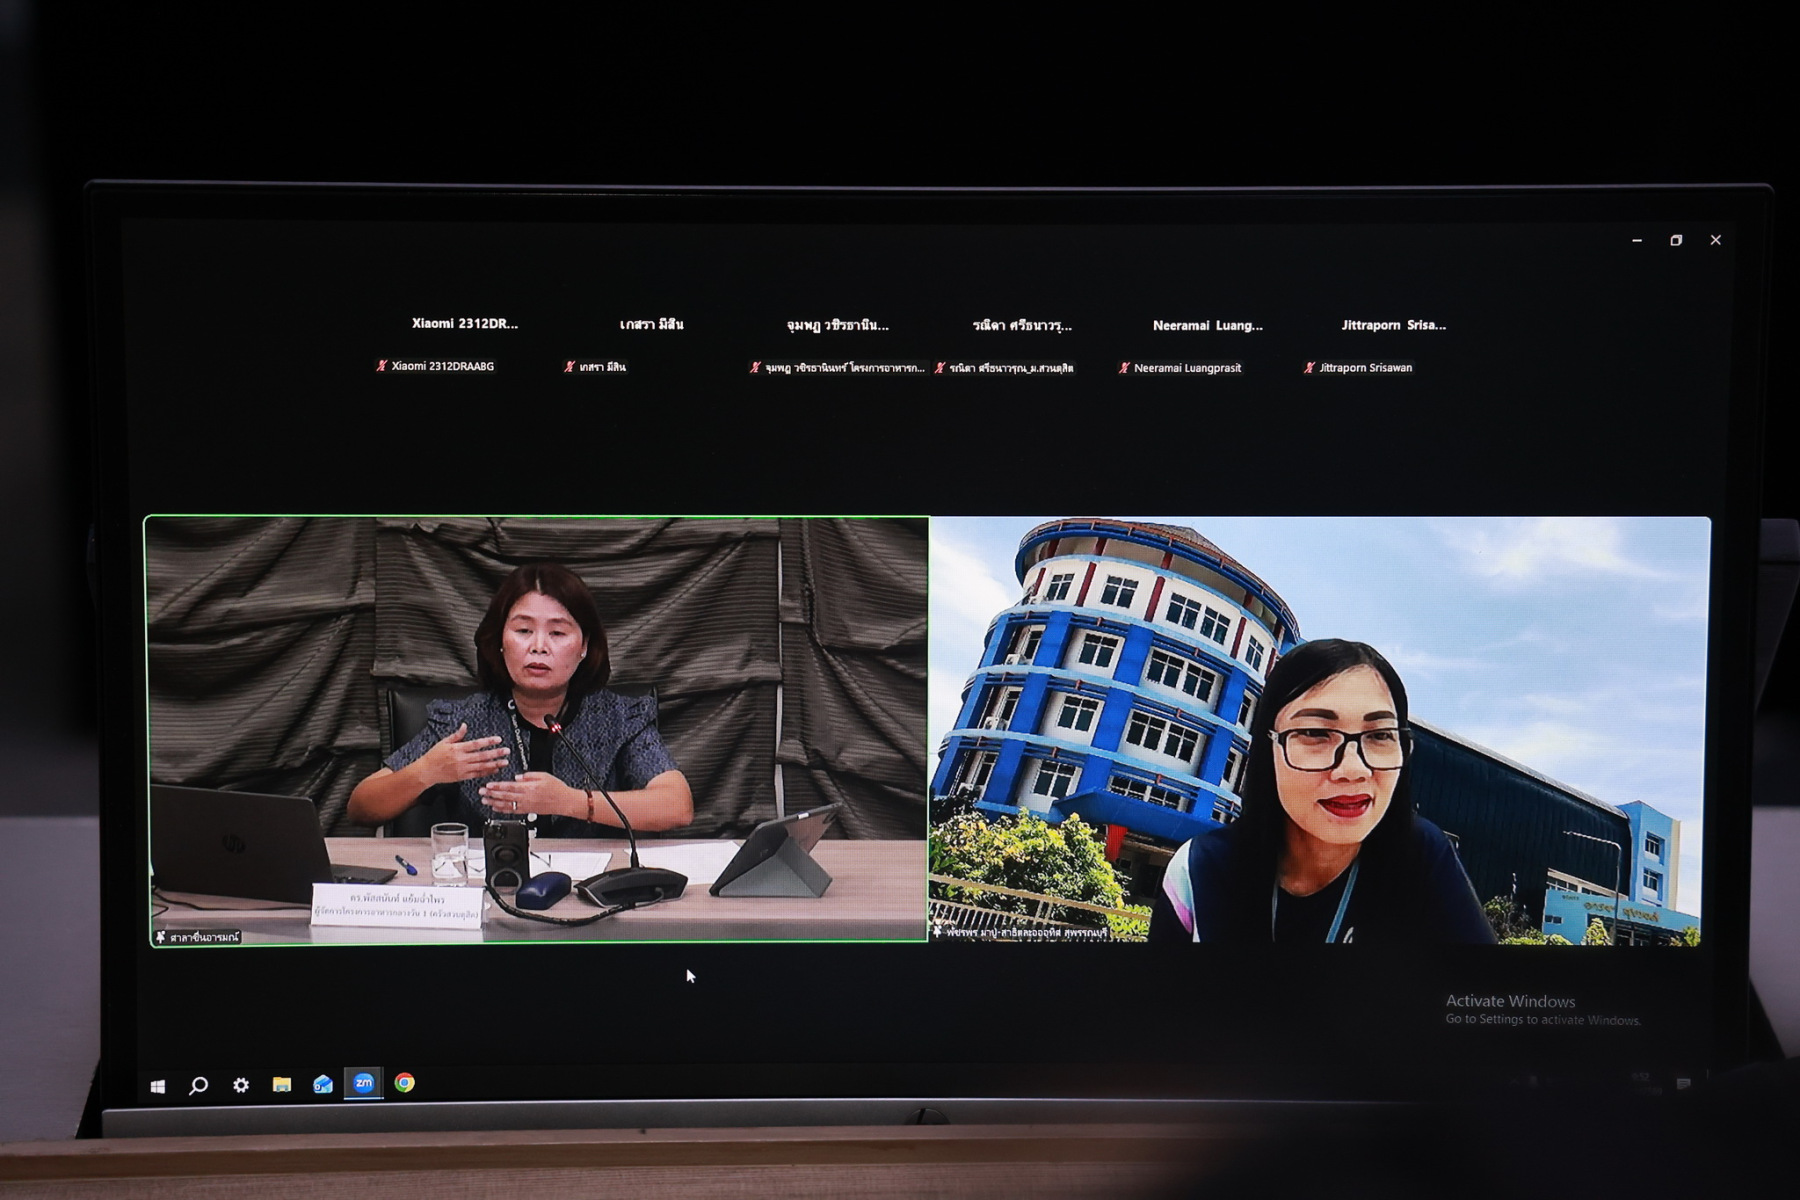Open File Explorer in the taskbar
This screenshot has height=1200, width=1800.
click(282, 1084)
